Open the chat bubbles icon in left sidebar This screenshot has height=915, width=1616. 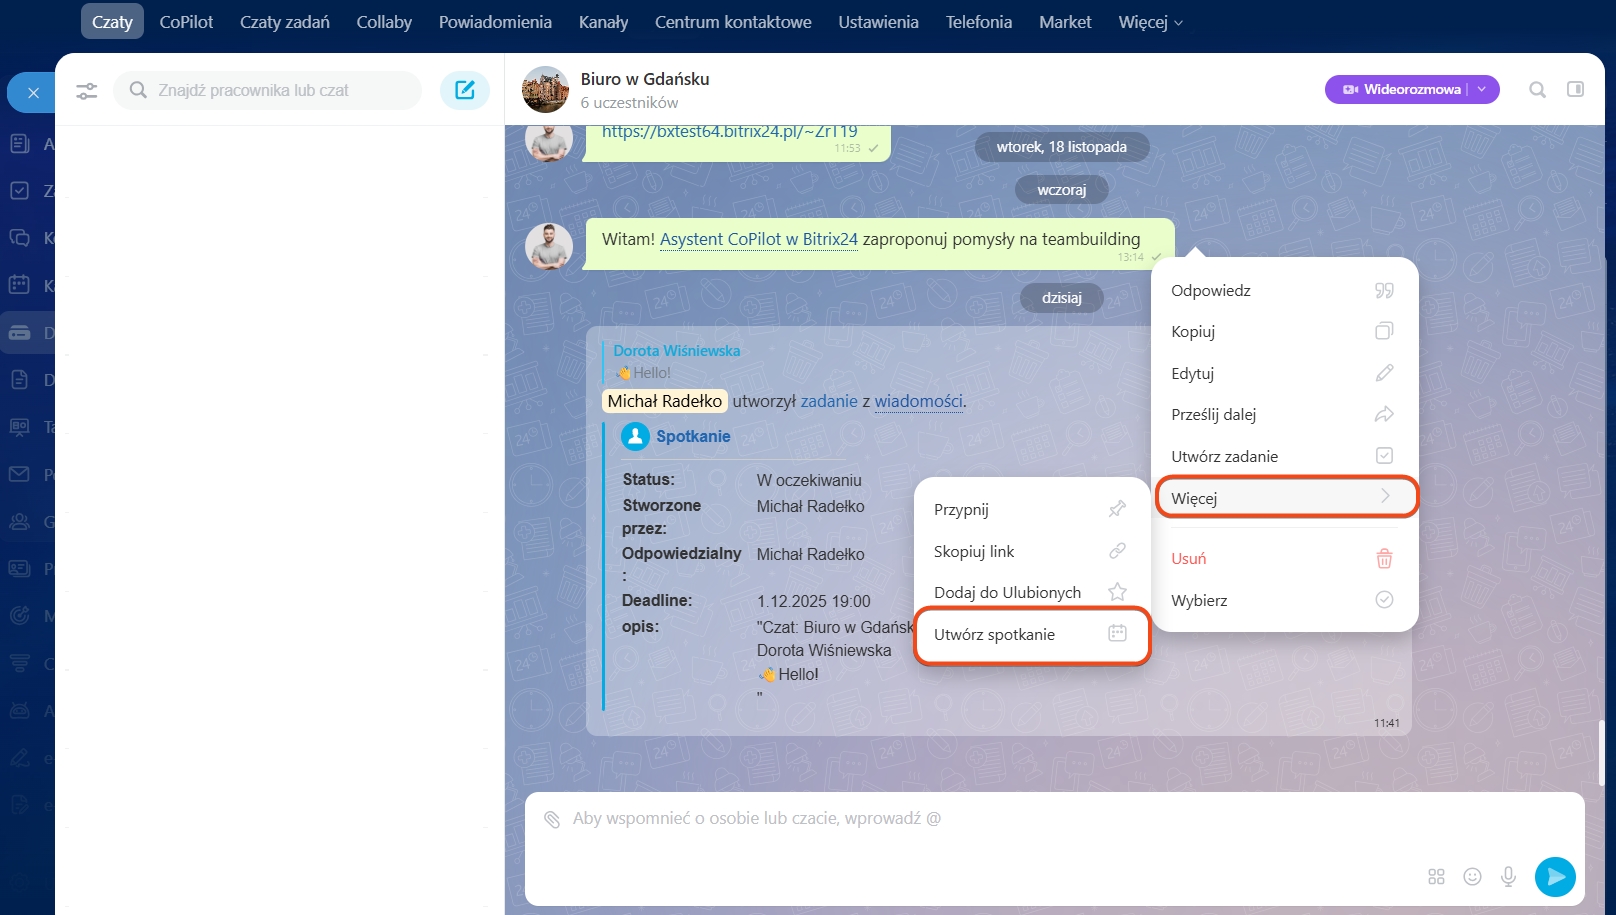coord(19,238)
